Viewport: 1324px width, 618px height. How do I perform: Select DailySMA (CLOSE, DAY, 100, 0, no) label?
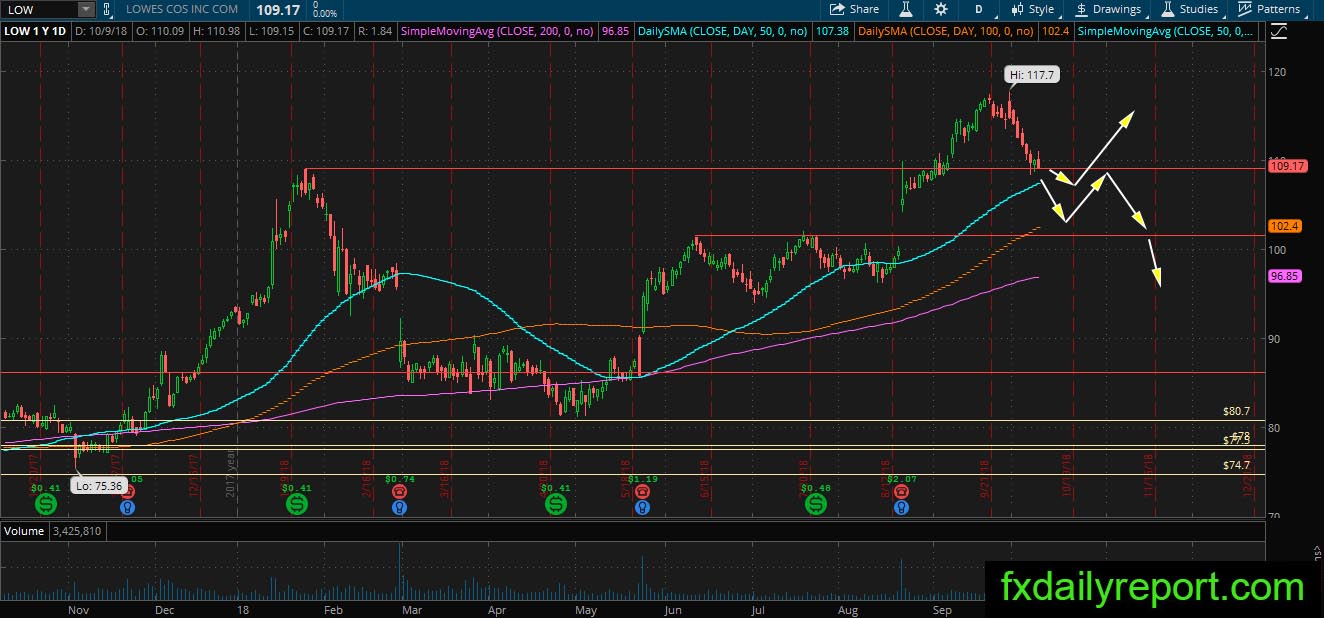click(948, 32)
